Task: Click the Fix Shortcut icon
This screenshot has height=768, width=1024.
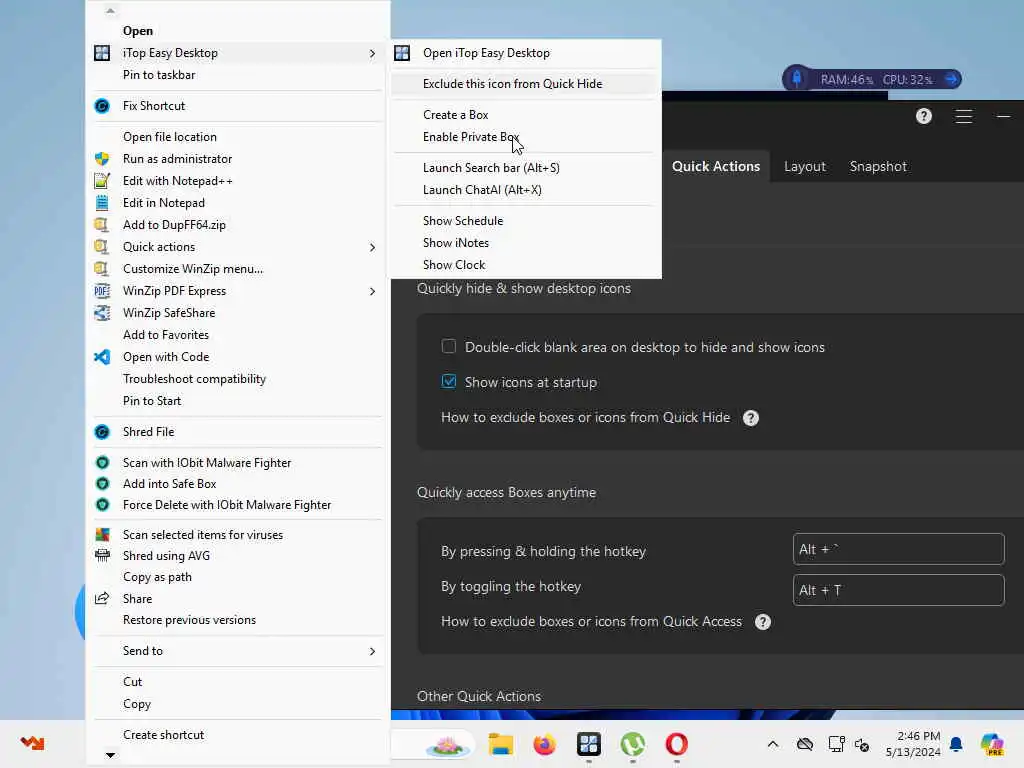Action: pos(103,106)
